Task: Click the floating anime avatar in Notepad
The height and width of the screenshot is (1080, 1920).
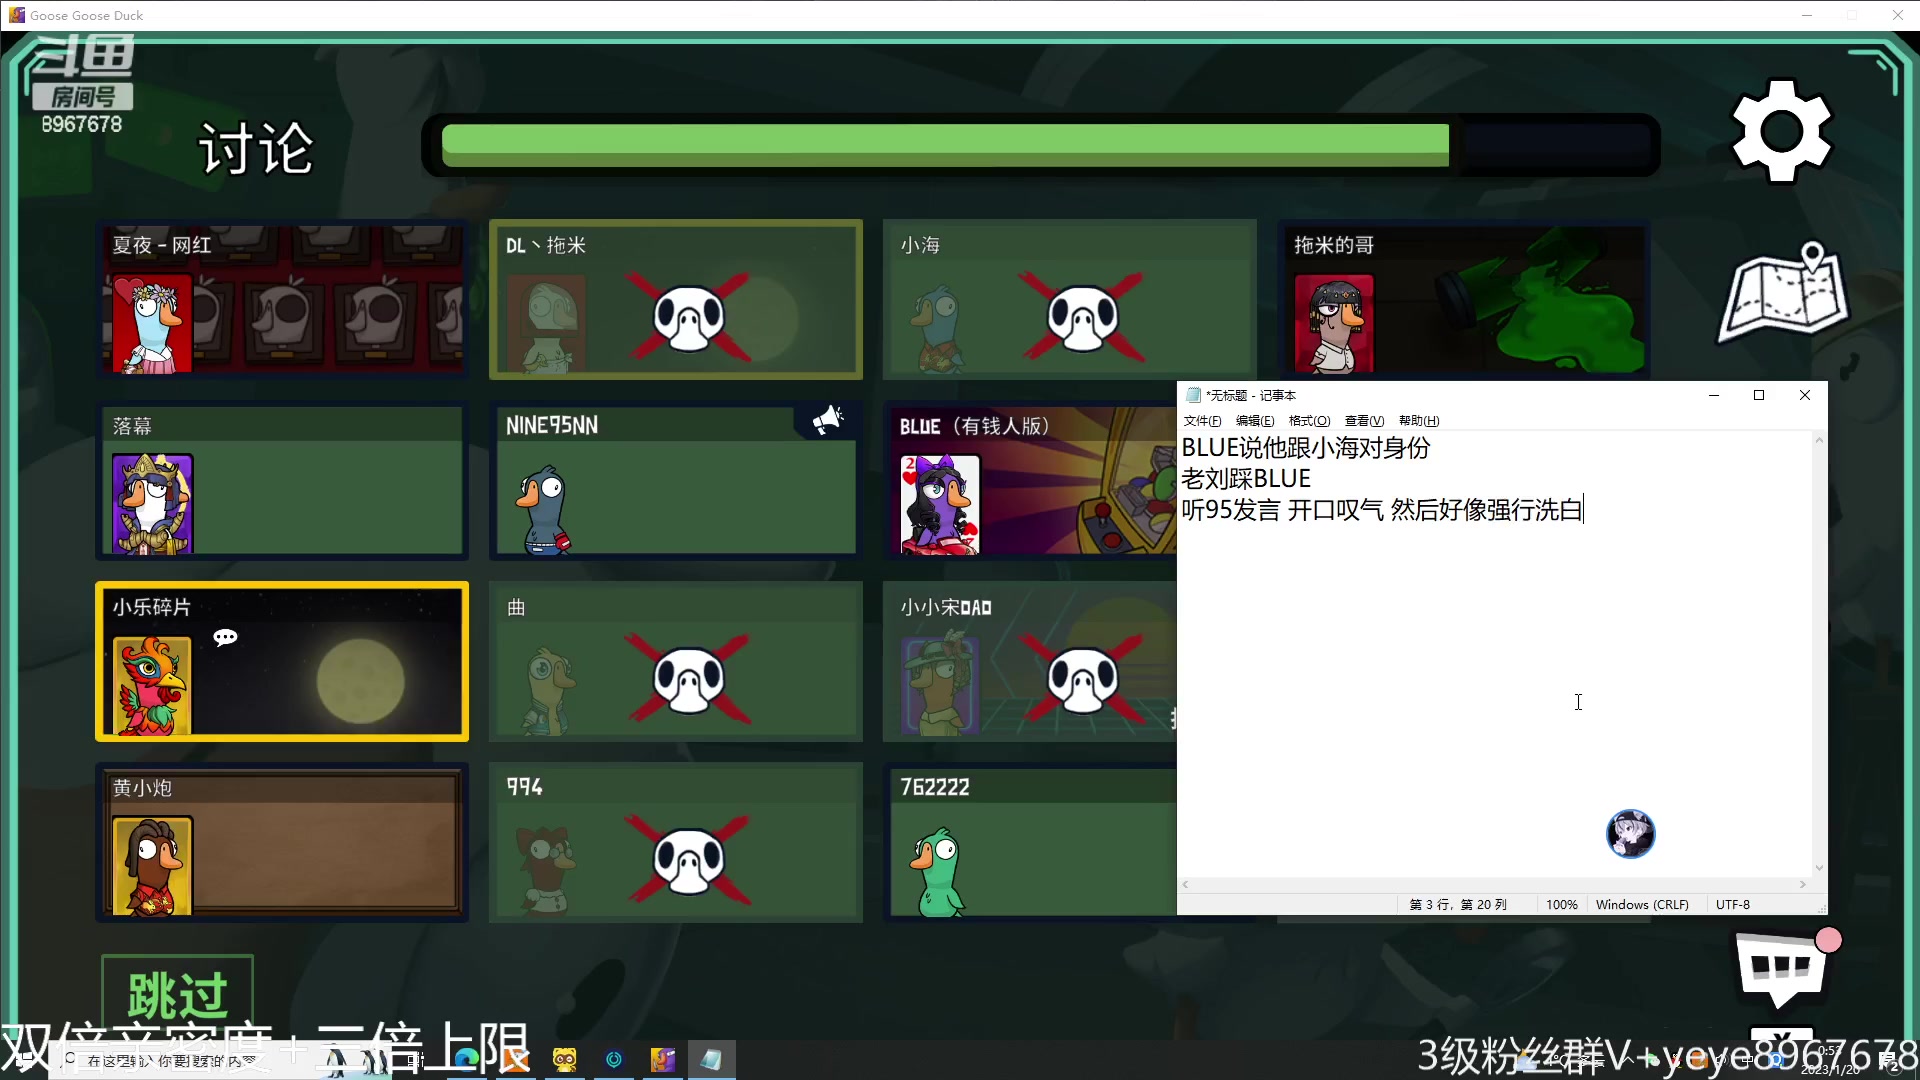Action: (x=1630, y=834)
